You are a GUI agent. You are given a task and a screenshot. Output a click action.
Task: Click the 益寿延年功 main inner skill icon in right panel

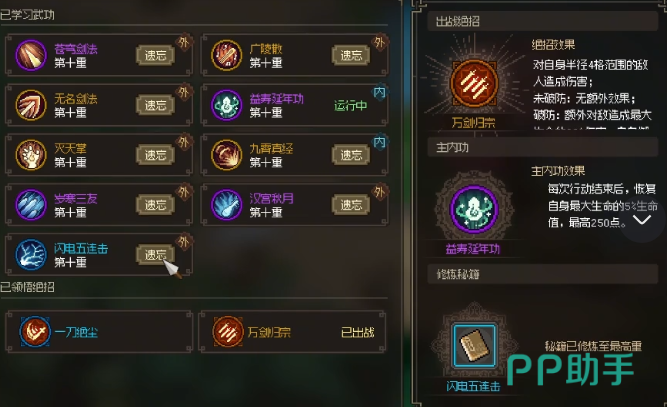[474, 209]
